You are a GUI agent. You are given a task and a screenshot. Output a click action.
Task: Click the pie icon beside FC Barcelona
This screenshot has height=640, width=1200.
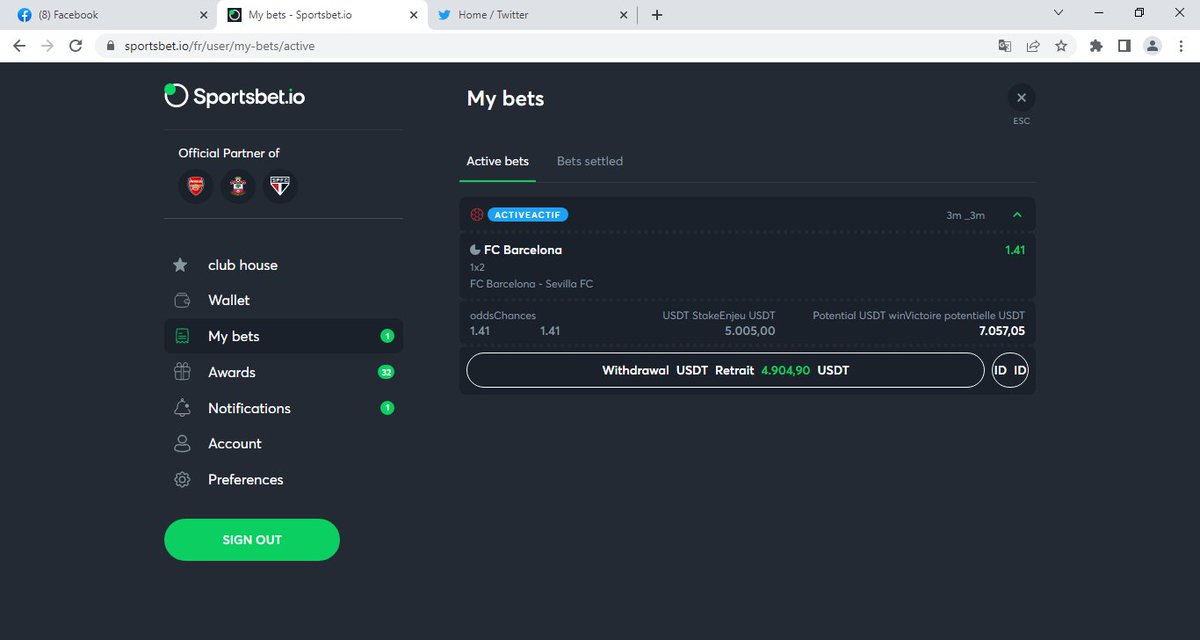pyautogui.click(x=475, y=250)
